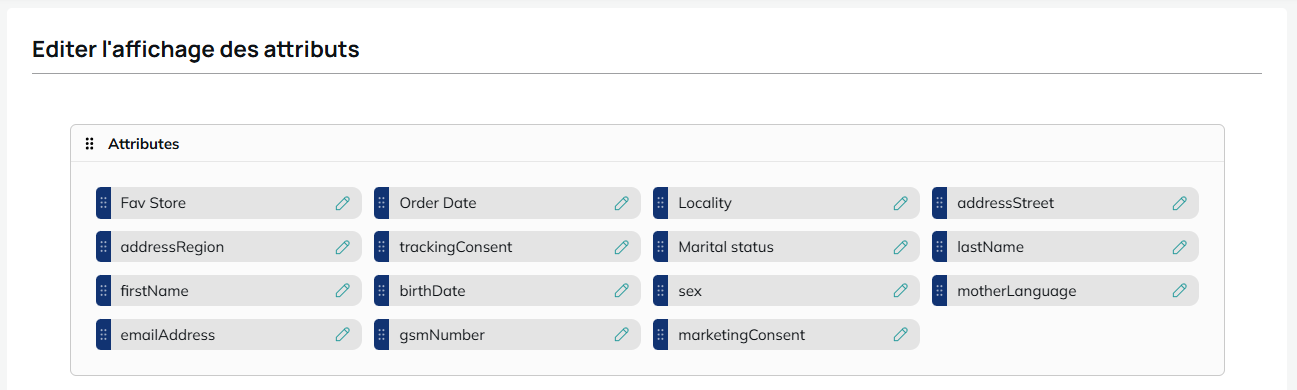Click the addressRegion drag handle
The width and height of the screenshot is (1297, 390).
click(x=103, y=247)
